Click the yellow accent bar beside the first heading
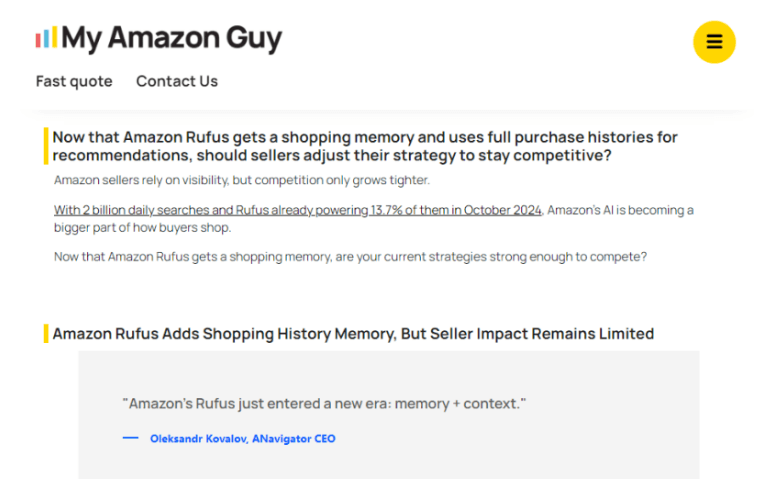 coord(46,146)
